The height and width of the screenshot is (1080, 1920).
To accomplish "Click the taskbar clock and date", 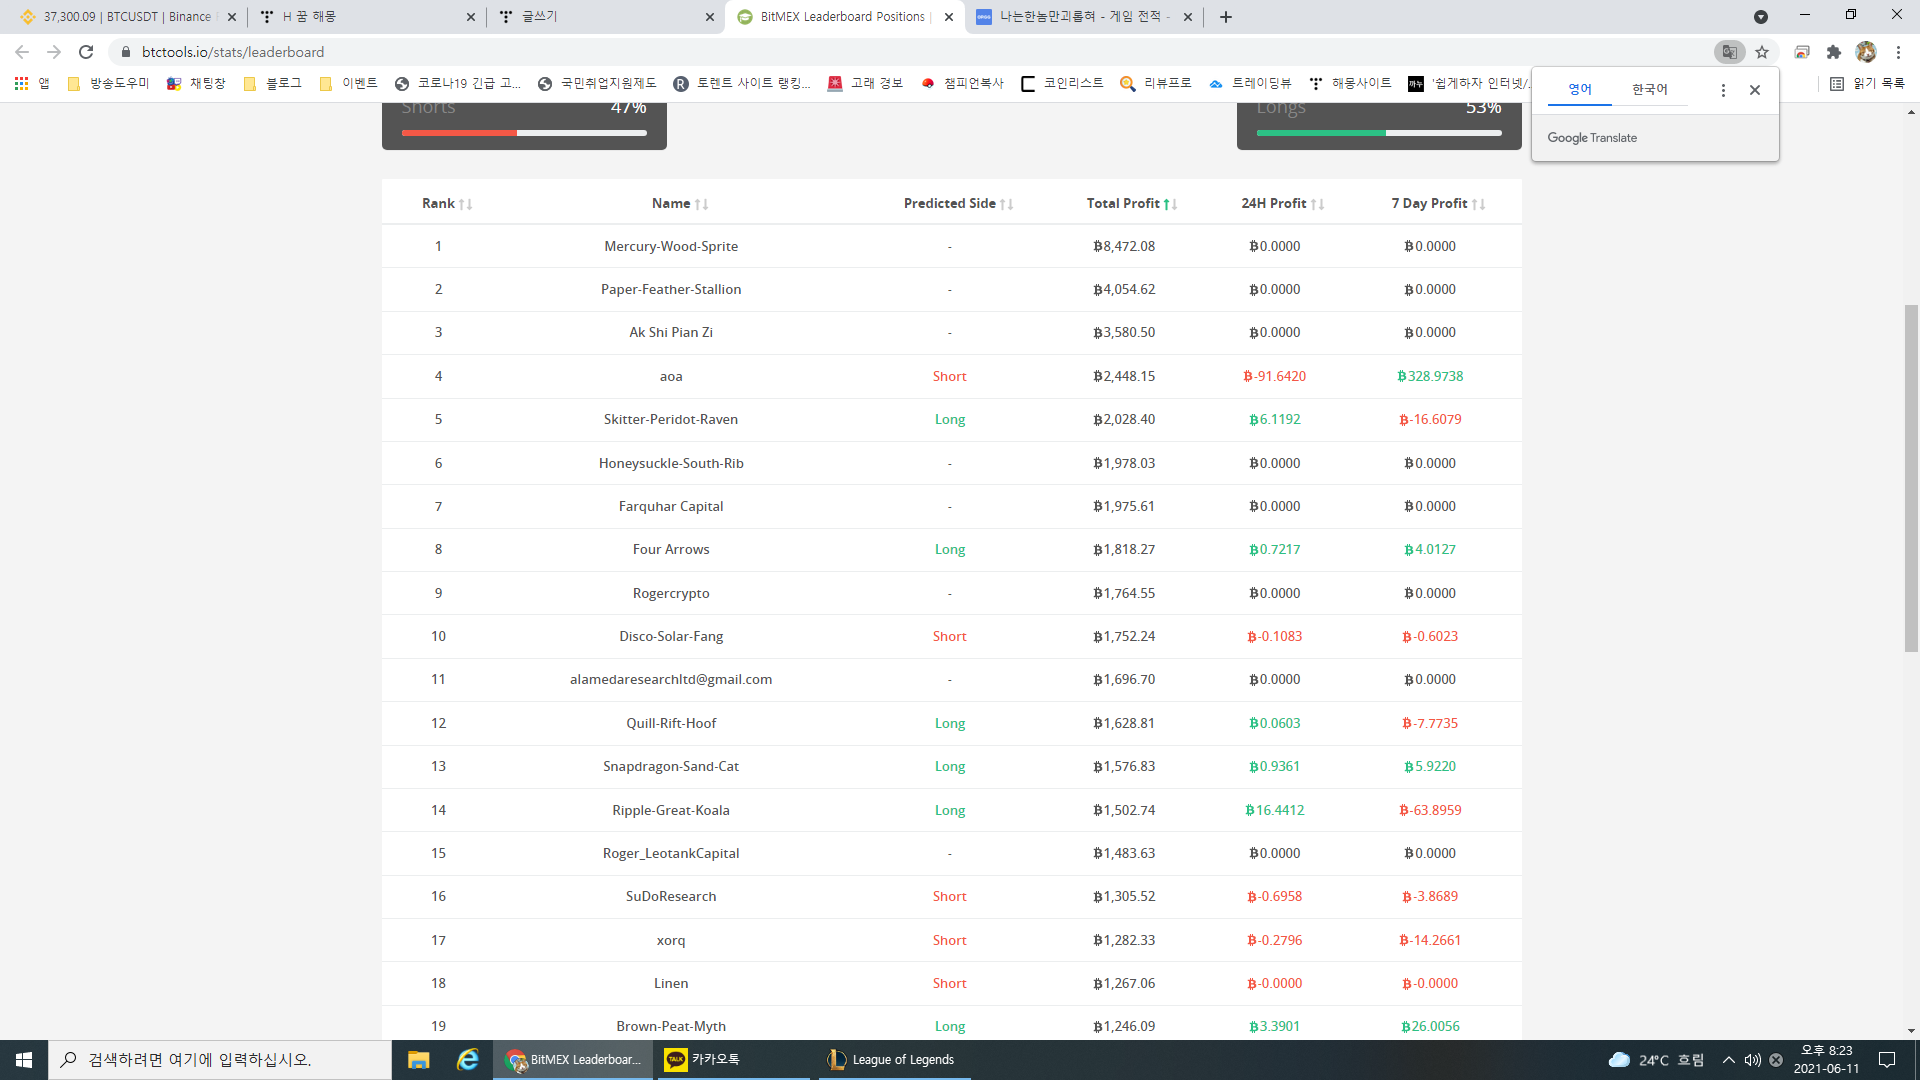I will click(x=1826, y=1060).
